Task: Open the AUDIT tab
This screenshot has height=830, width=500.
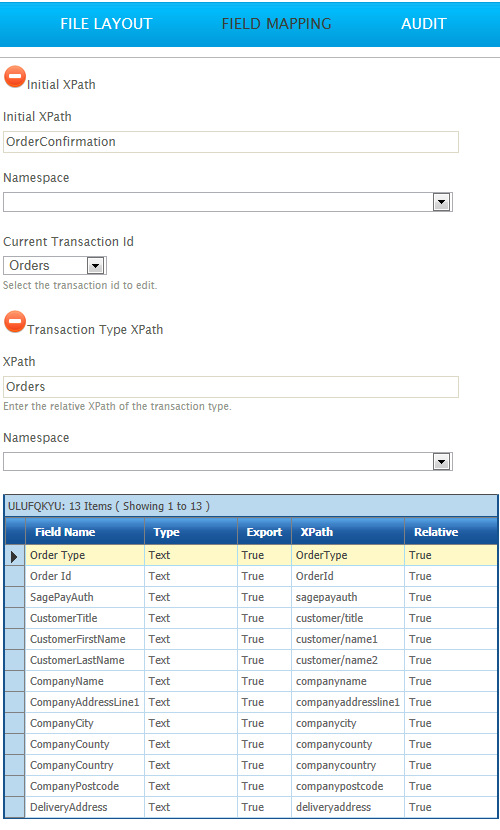Action: point(424,24)
